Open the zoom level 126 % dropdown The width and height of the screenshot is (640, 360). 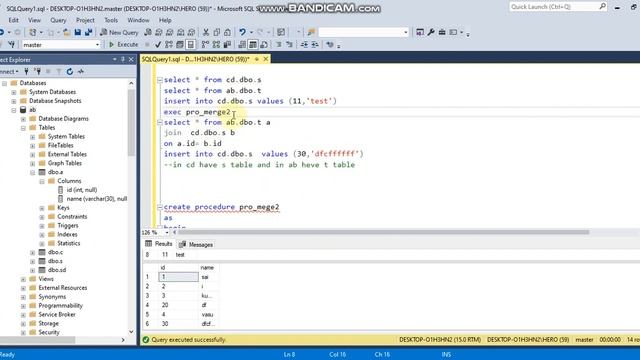tap(167, 232)
